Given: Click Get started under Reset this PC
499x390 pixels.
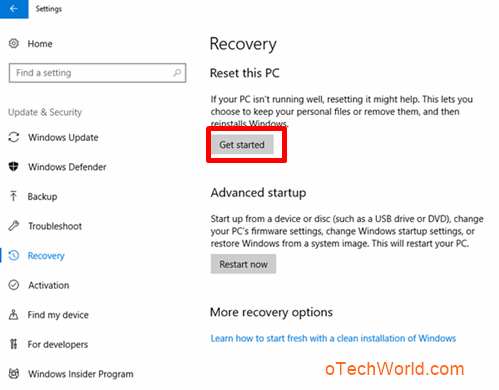Looking at the screenshot, I should point(242,145).
